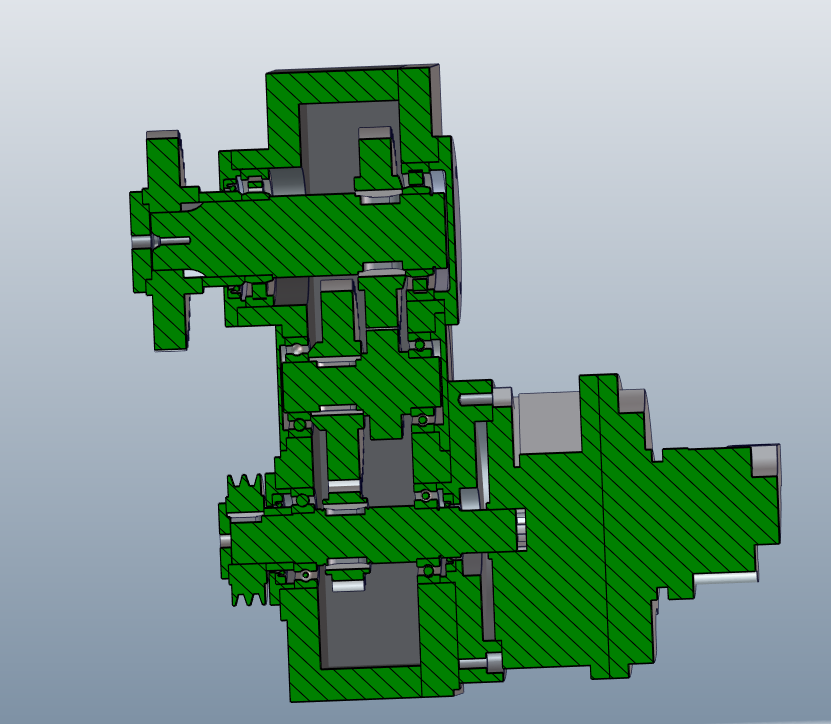Image resolution: width=831 pixels, height=724 pixels.
Task: Select the toothed right end of bottom shaft
Action: pos(521,529)
